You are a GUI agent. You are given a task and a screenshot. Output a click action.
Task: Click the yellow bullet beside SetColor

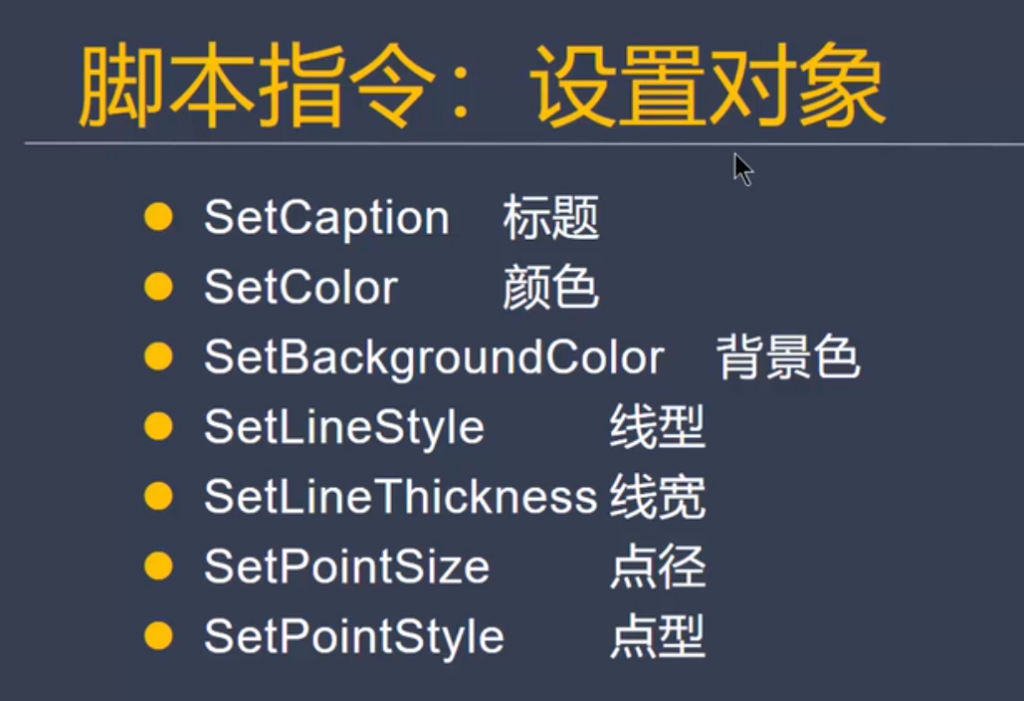pos(158,287)
